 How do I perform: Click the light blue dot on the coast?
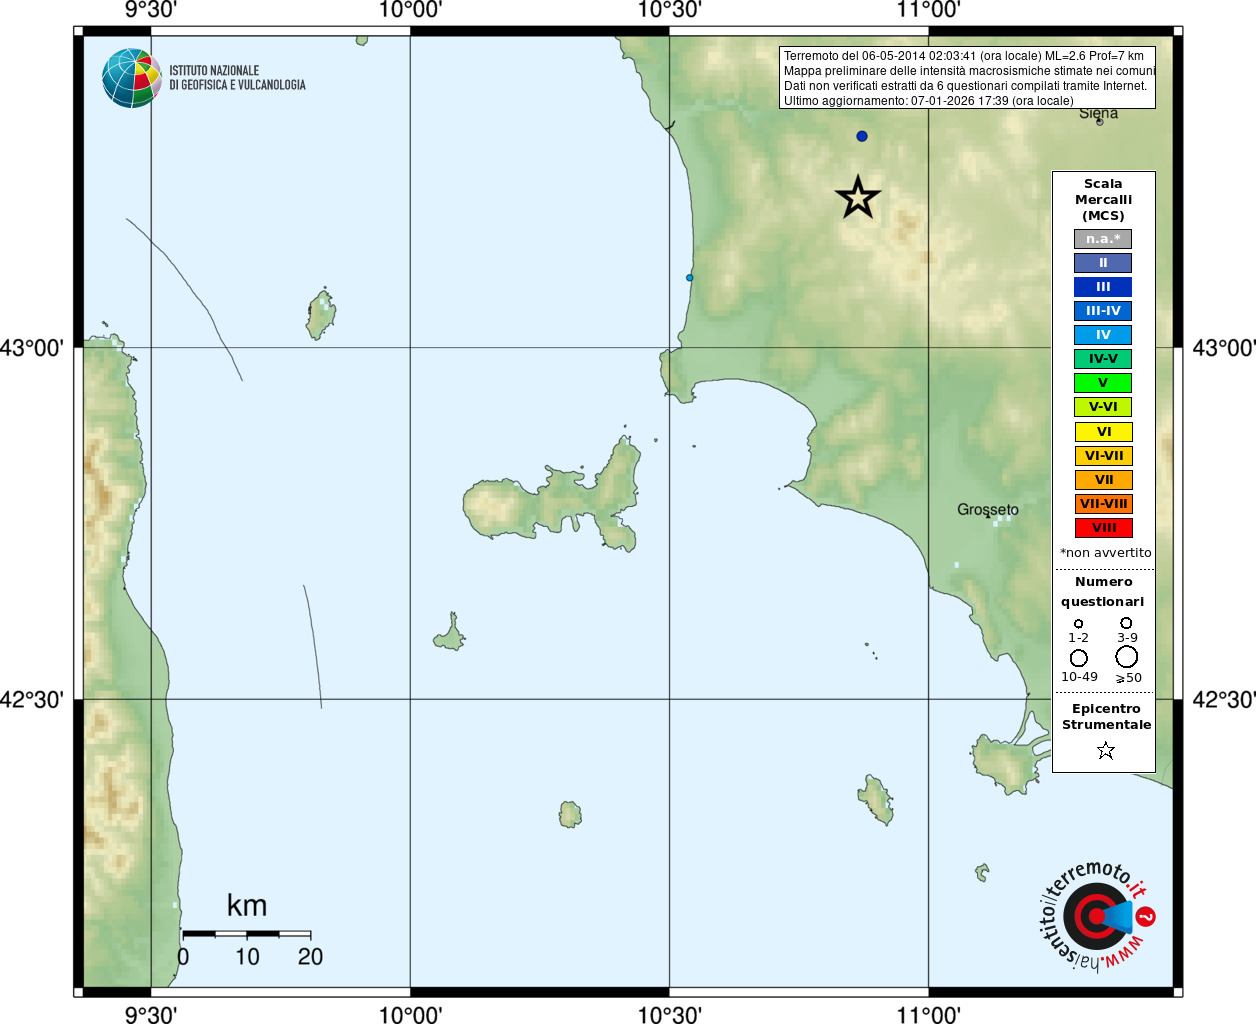(x=689, y=278)
